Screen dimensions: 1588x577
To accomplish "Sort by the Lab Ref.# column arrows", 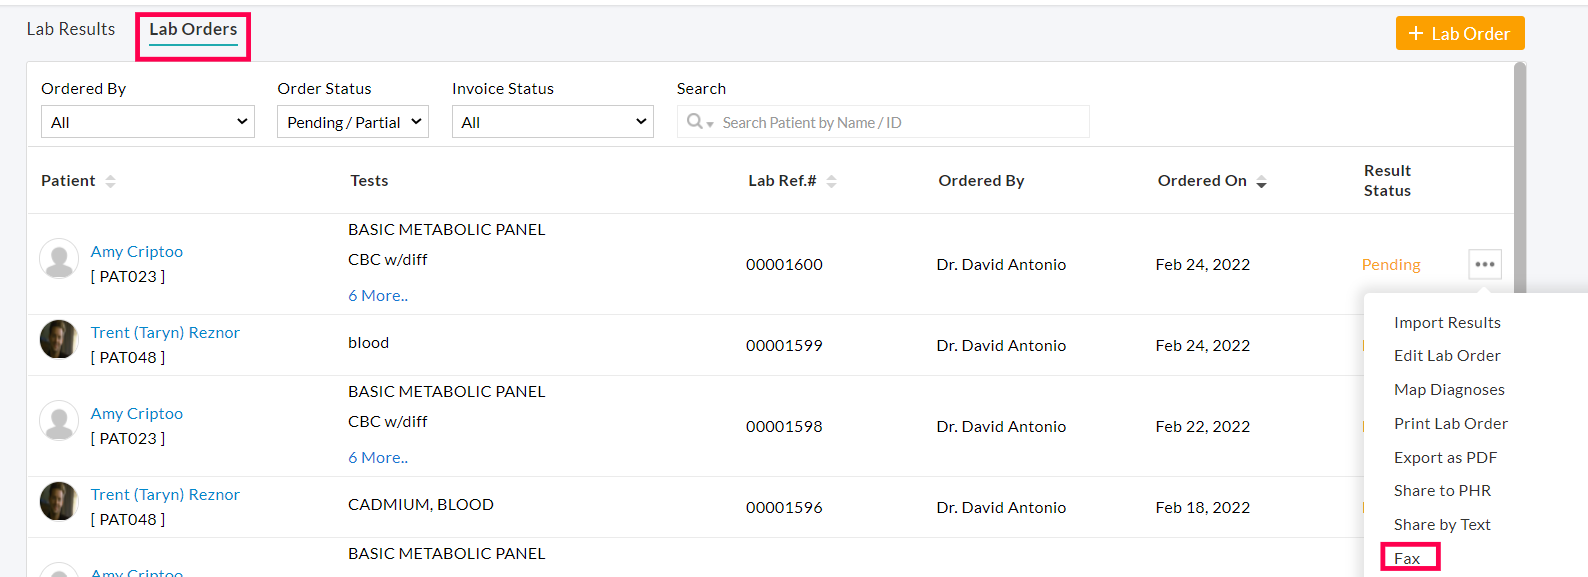I will tap(831, 181).
